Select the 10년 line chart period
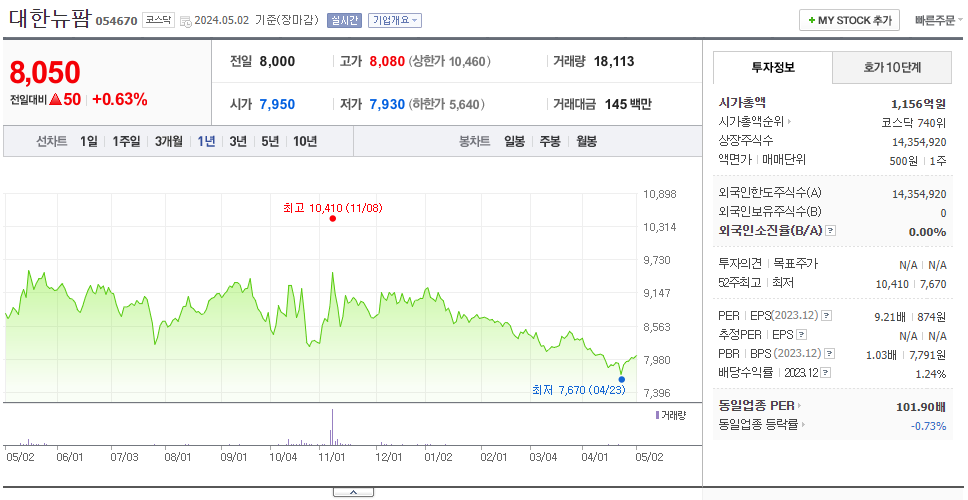 click(x=305, y=141)
